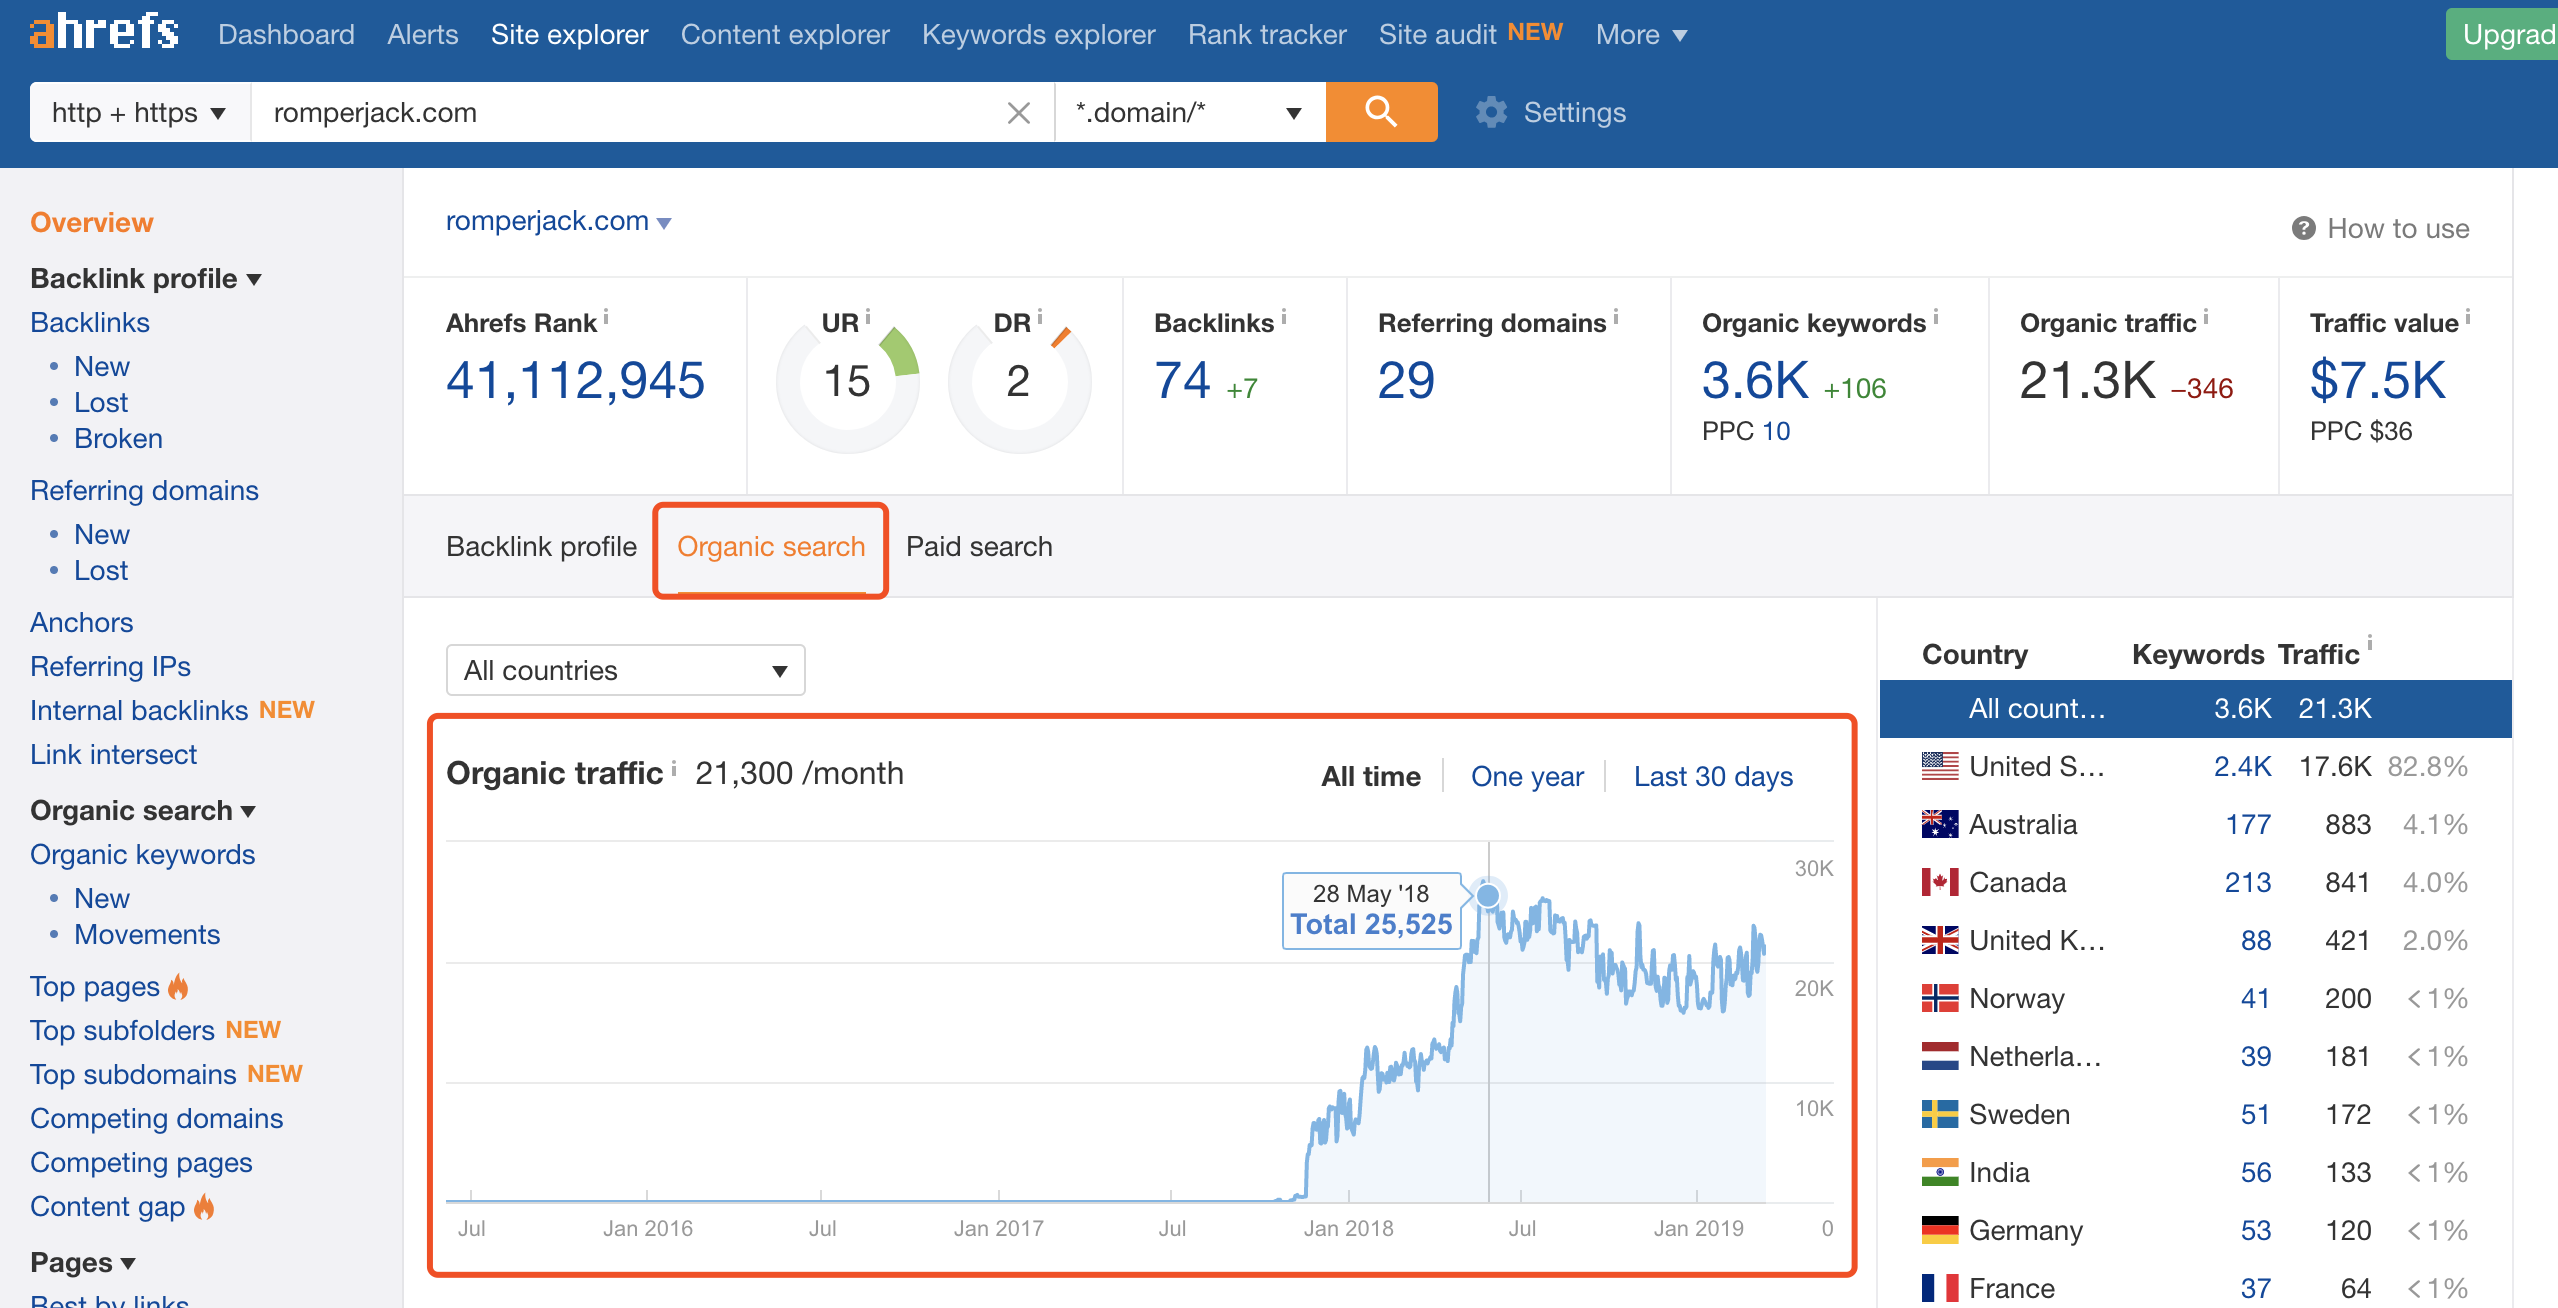
Task: Open the romperjack.com domain dropdown
Action: click(558, 221)
